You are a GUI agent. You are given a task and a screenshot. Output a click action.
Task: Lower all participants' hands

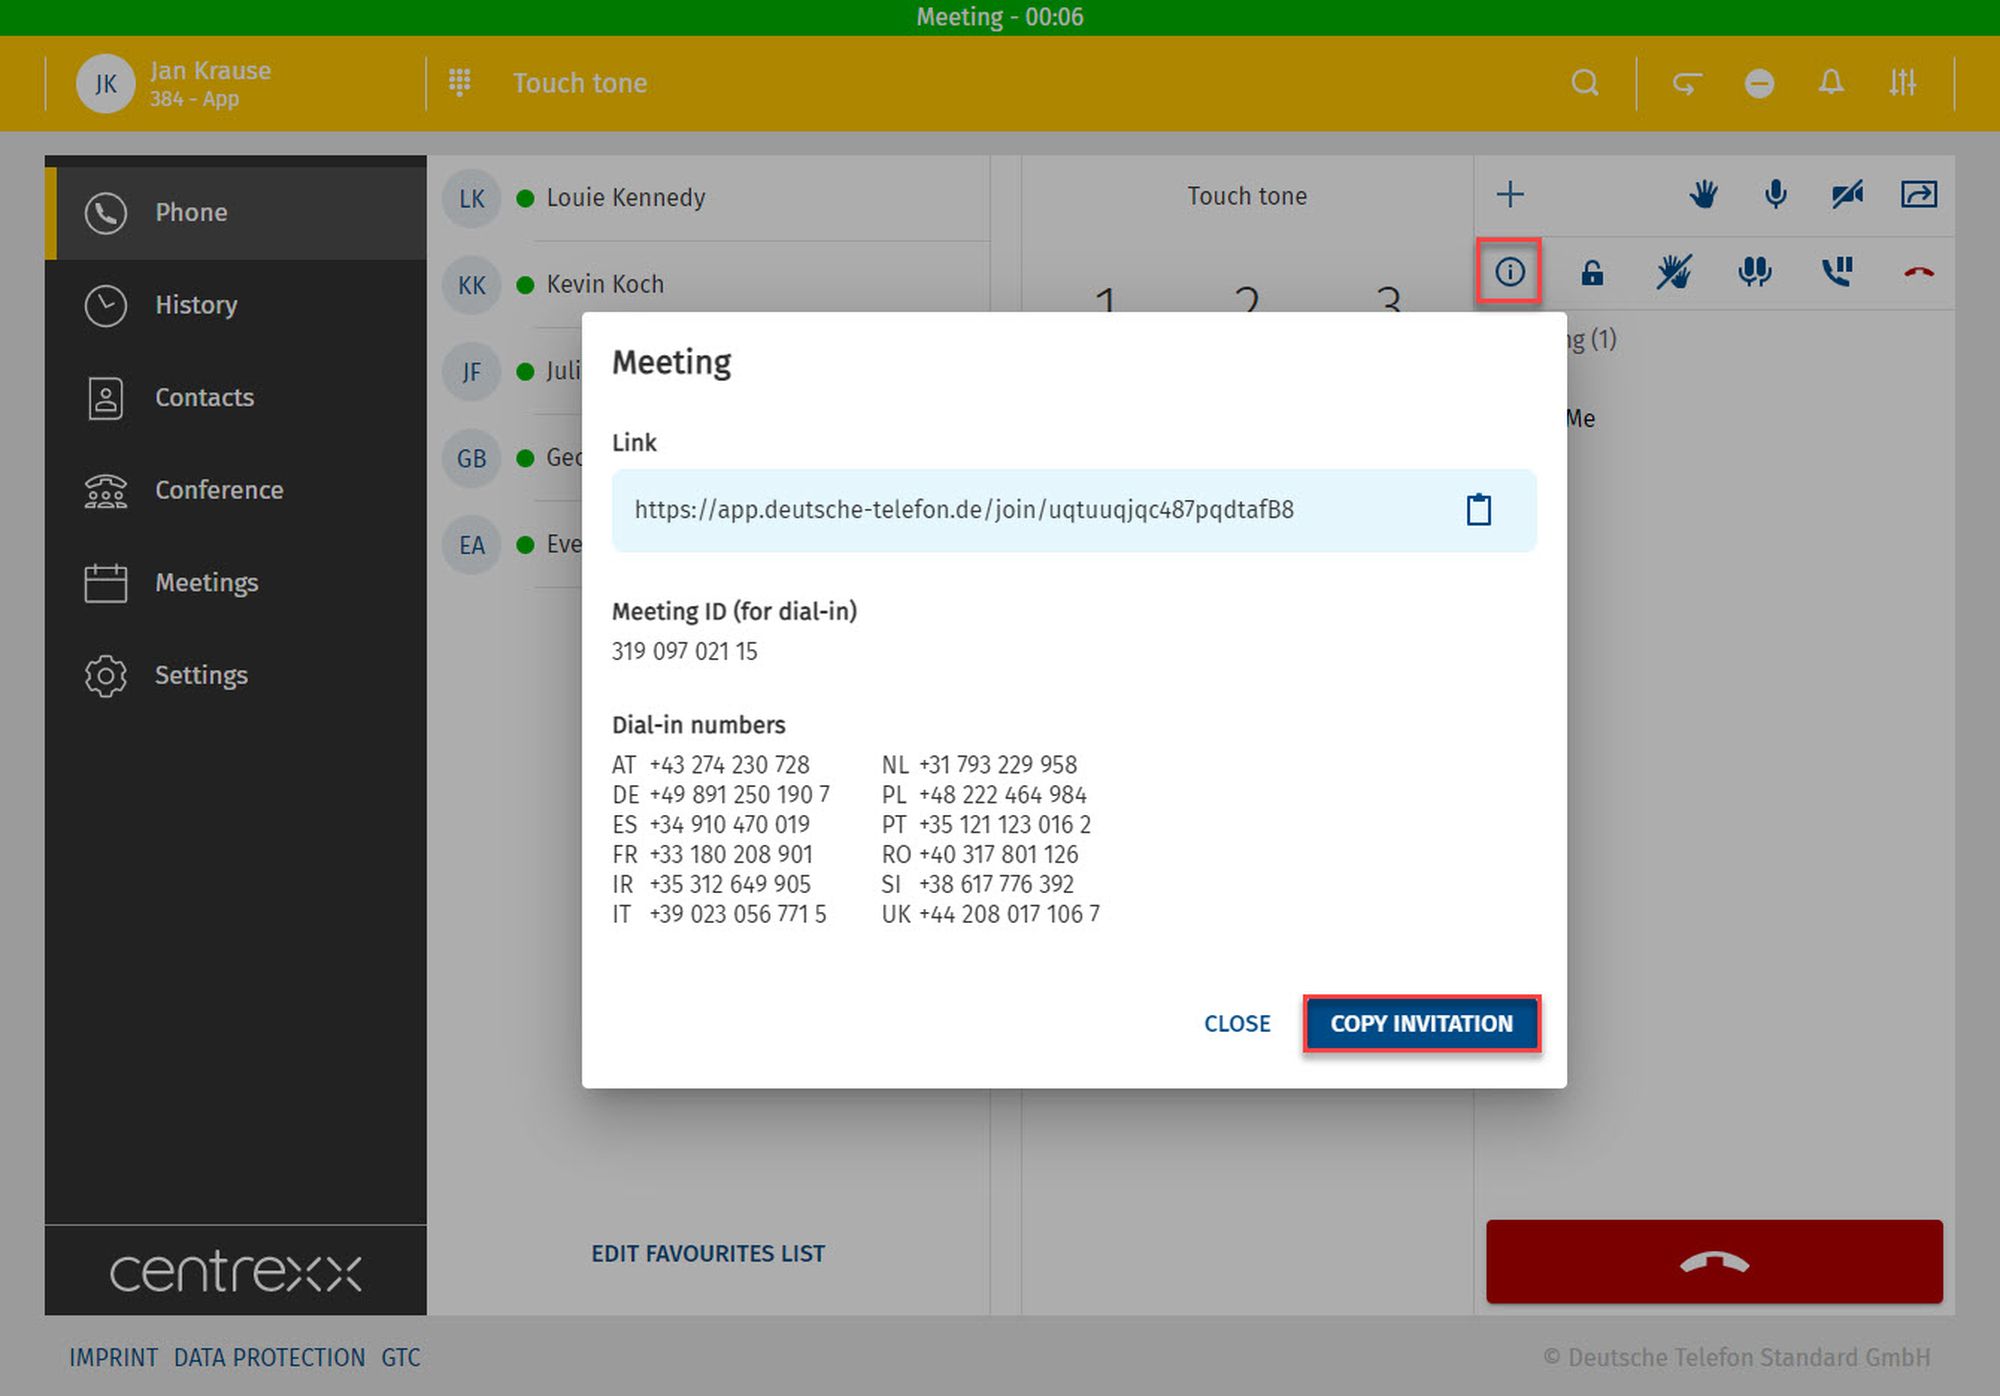pos(1673,272)
